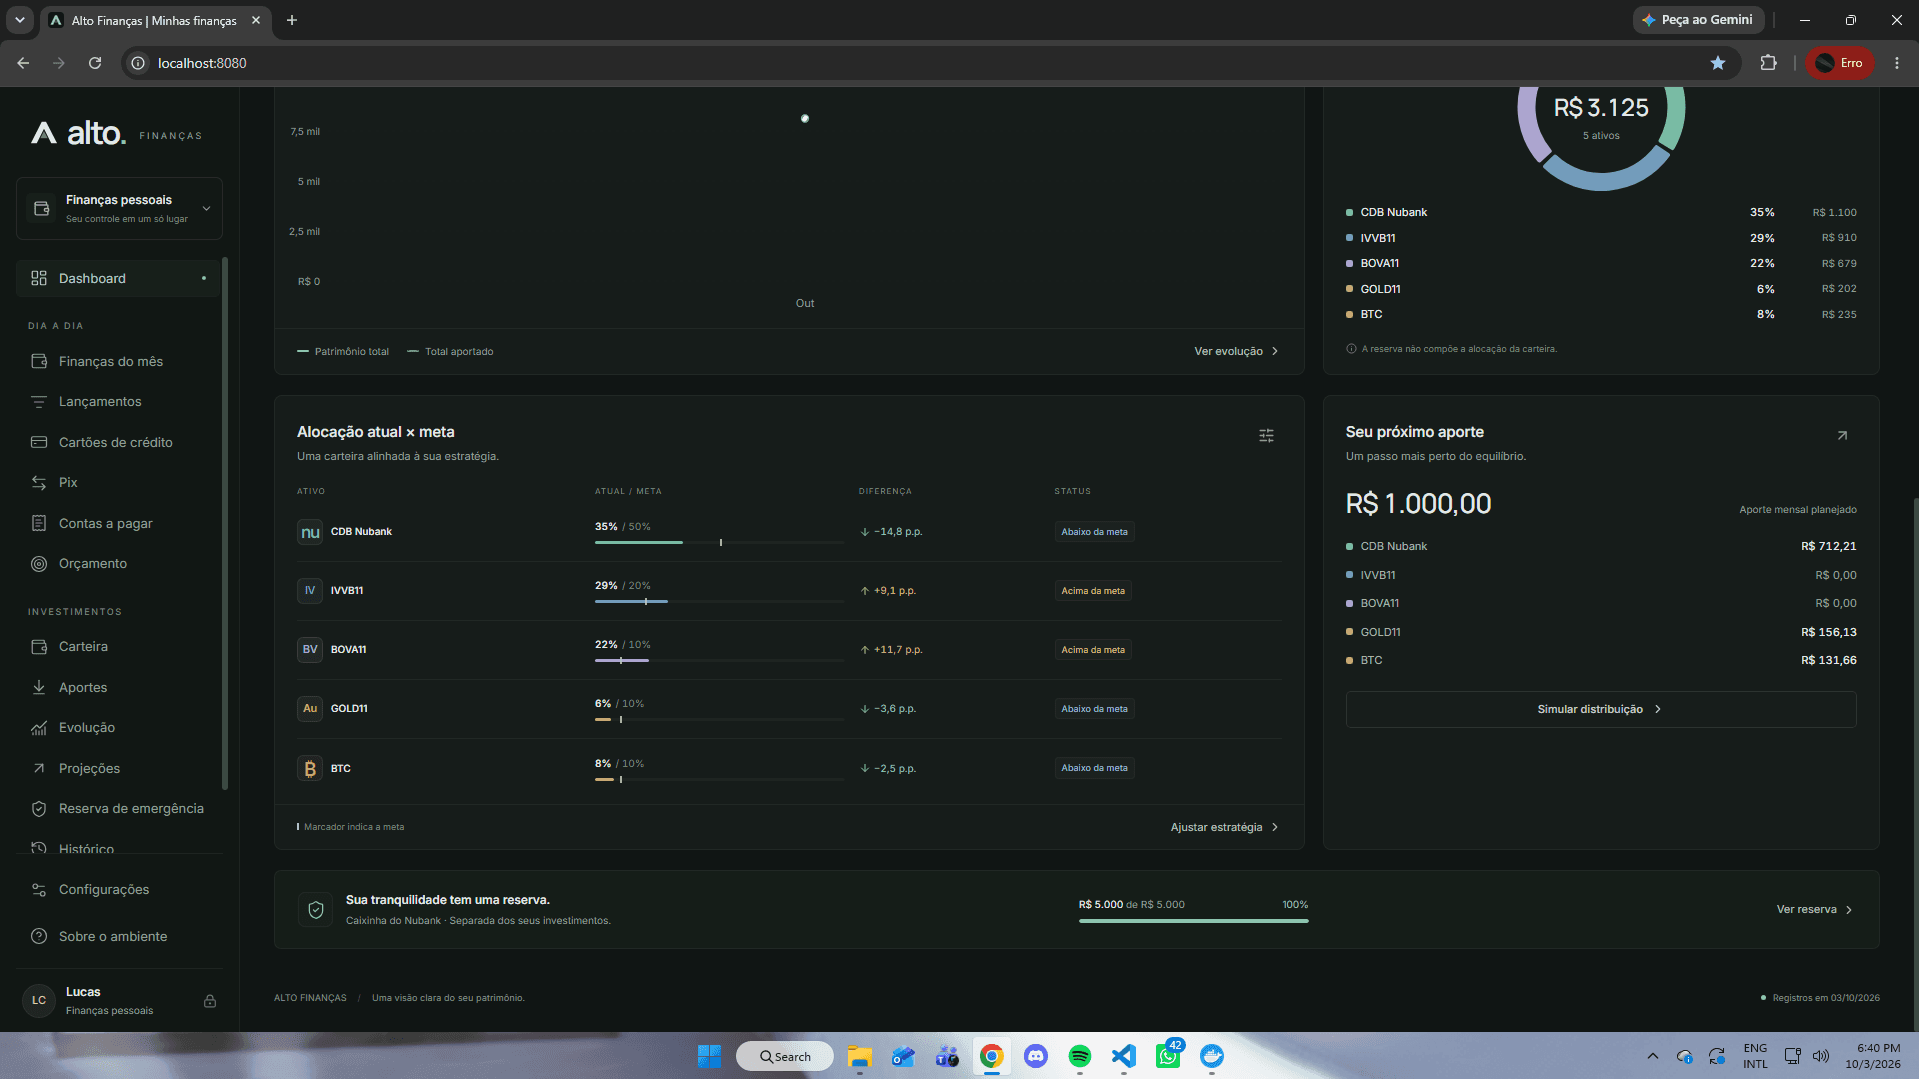Click the chart data point dot
1919x1079 pixels.
805,118
